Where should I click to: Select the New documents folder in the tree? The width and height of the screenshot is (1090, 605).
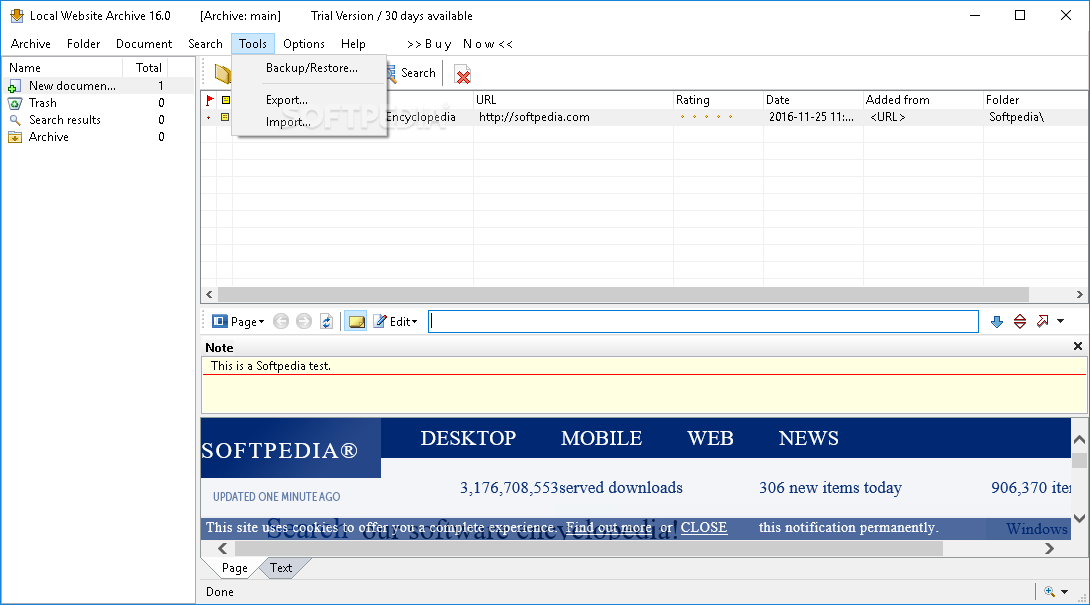coord(72,86)
